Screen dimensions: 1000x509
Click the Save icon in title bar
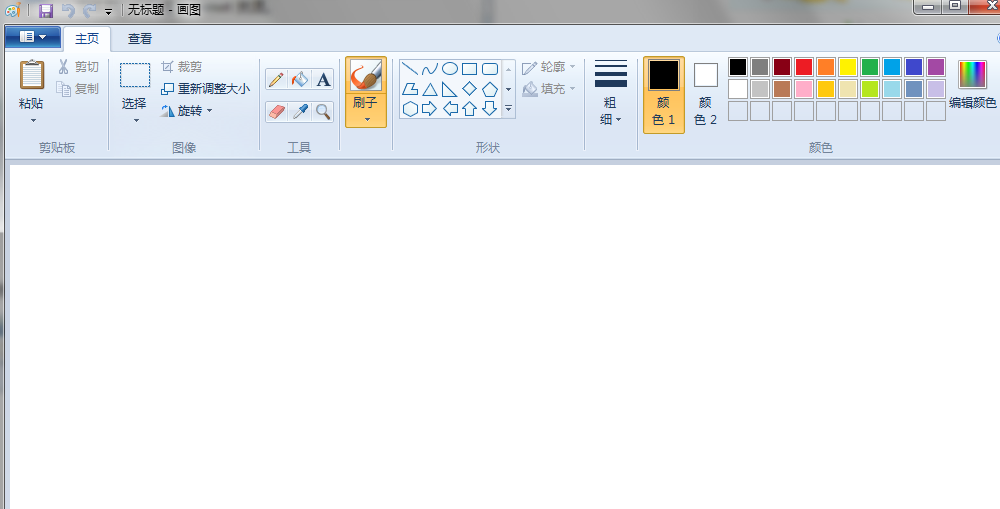point(46,10)
